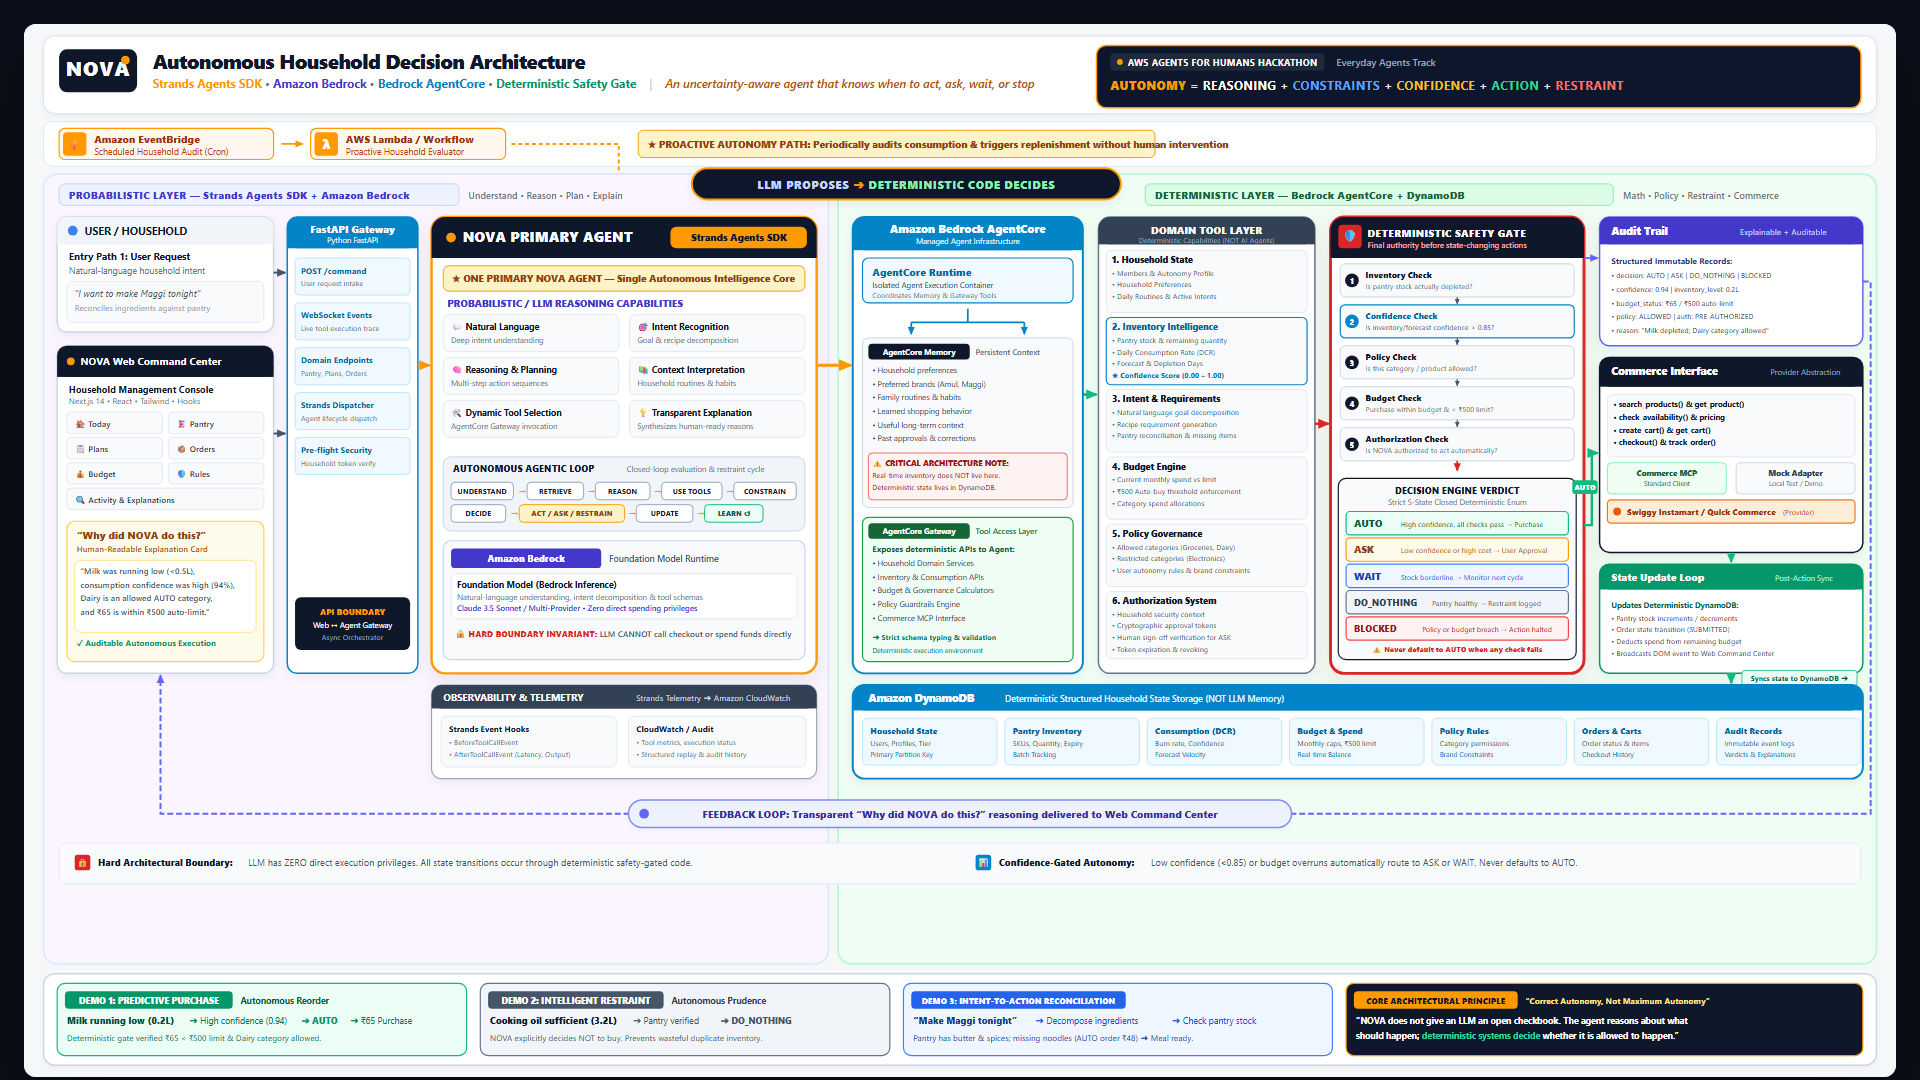
Task: Click the Rules shield icon
Action: coord(181,474)
